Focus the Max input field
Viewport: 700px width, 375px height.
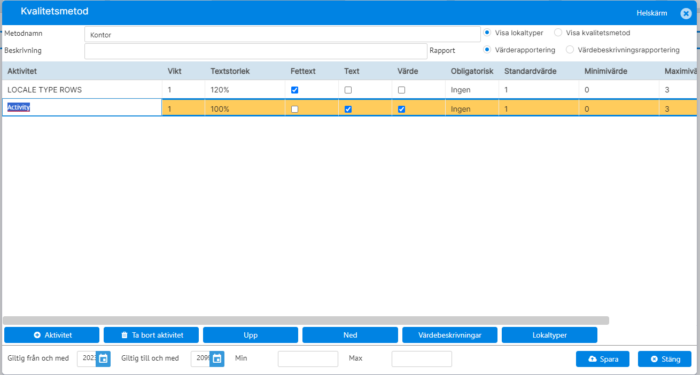pyautogui.click(x=421, y=358)
